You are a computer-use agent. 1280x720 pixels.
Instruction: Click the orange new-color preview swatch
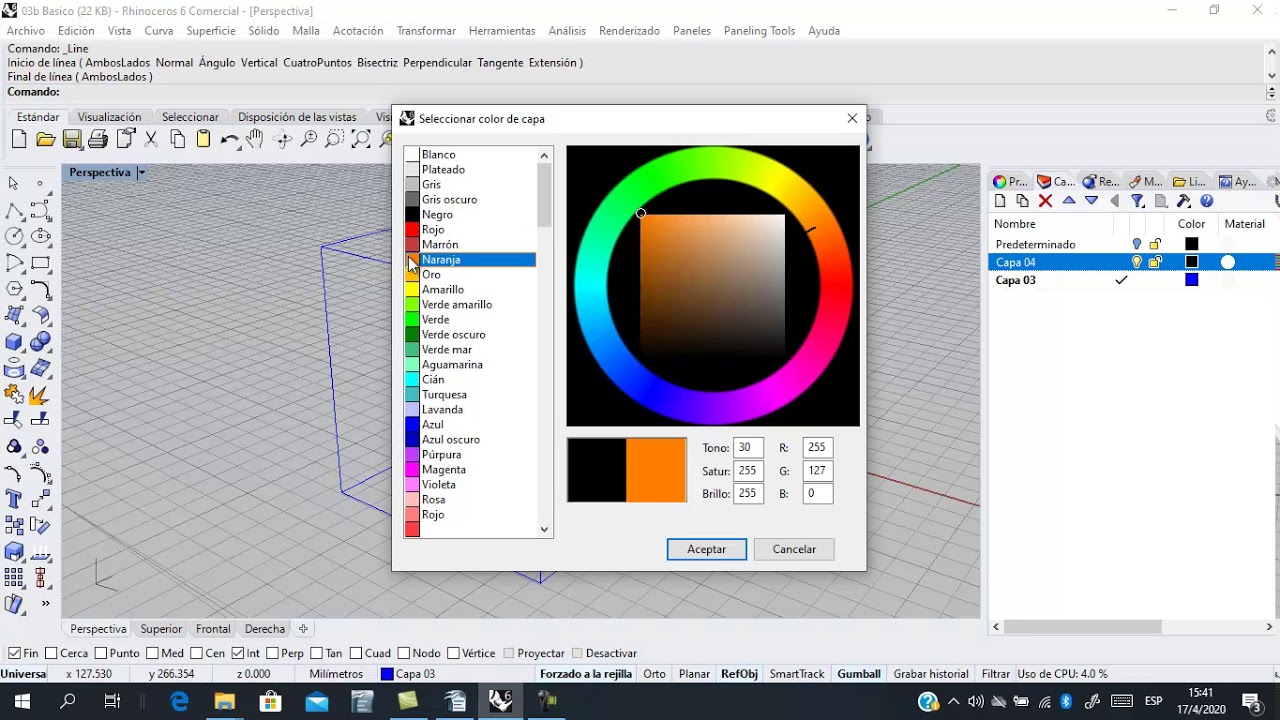coord(657,470)
